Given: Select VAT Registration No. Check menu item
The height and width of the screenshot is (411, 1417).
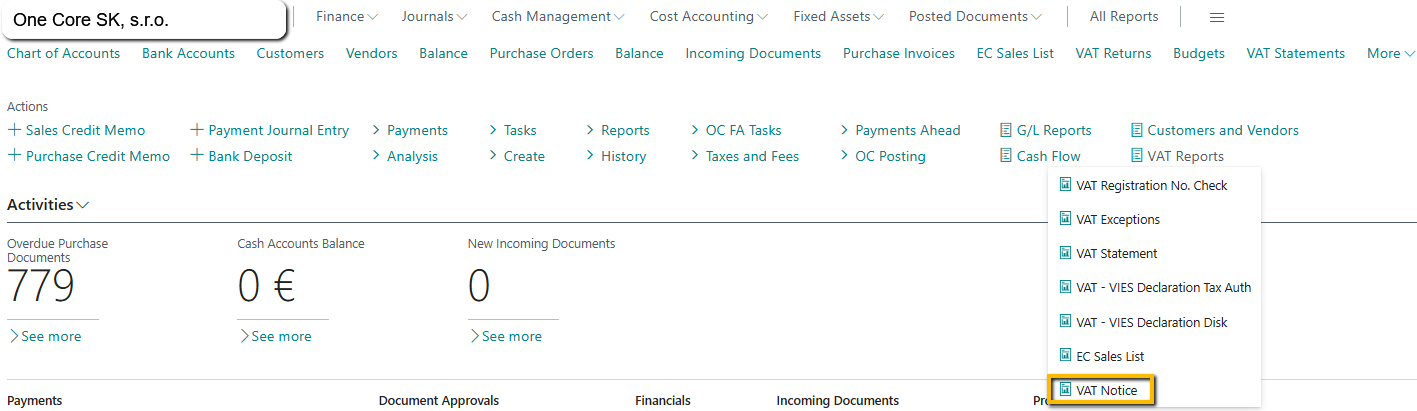Looking at the screenshot, I should pyautogui.click(x=1151, y=185).
